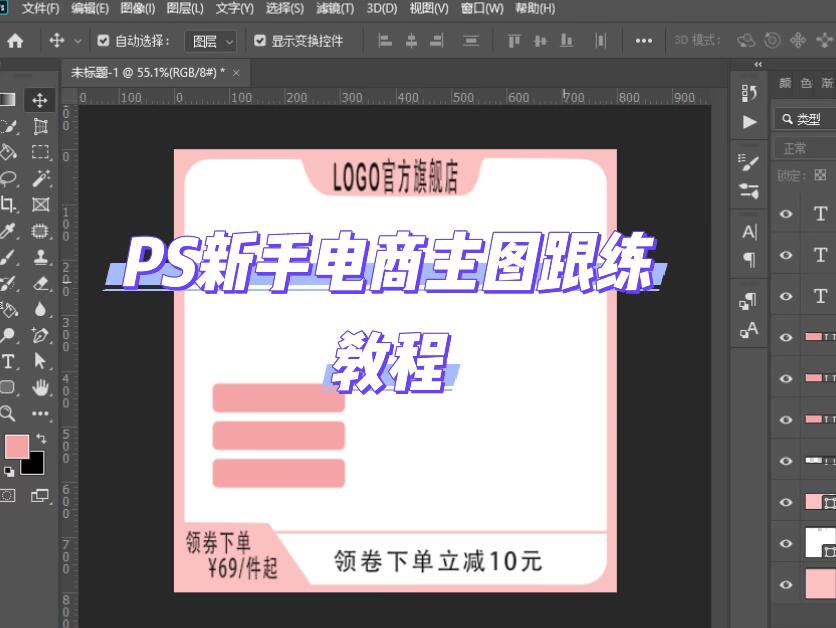This screenshot has width=836, height=628.
Task: Hide the topmost text layer
Action: (786, 214)
